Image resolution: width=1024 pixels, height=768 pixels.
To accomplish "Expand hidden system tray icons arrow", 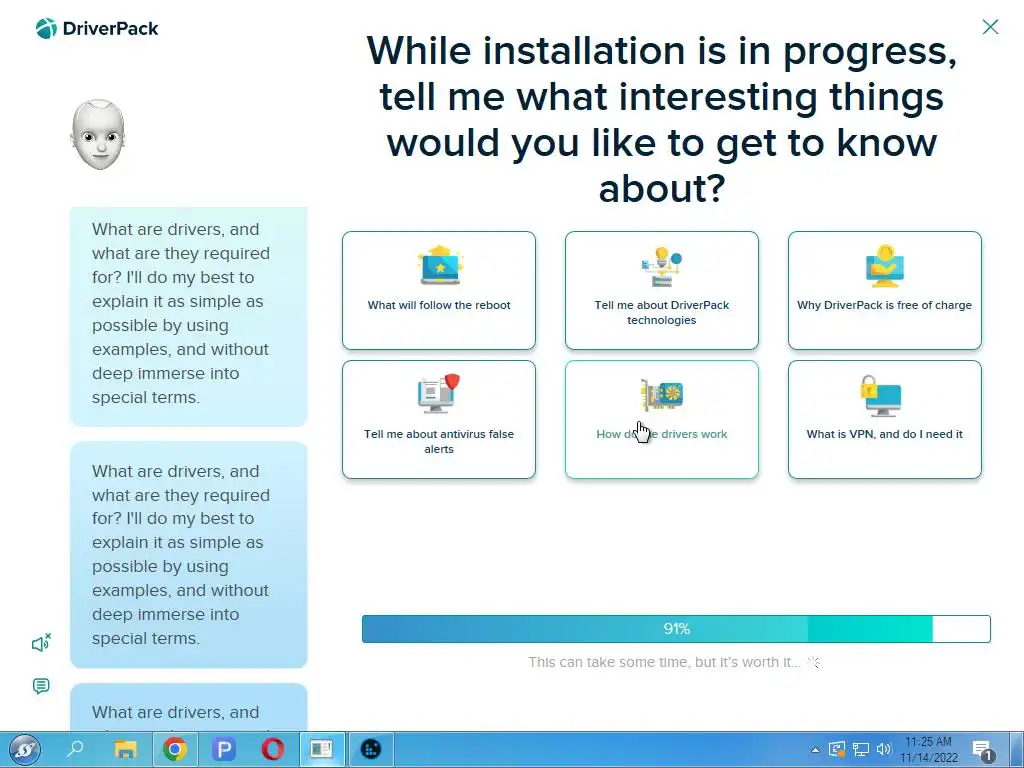I will pos(815,750).
